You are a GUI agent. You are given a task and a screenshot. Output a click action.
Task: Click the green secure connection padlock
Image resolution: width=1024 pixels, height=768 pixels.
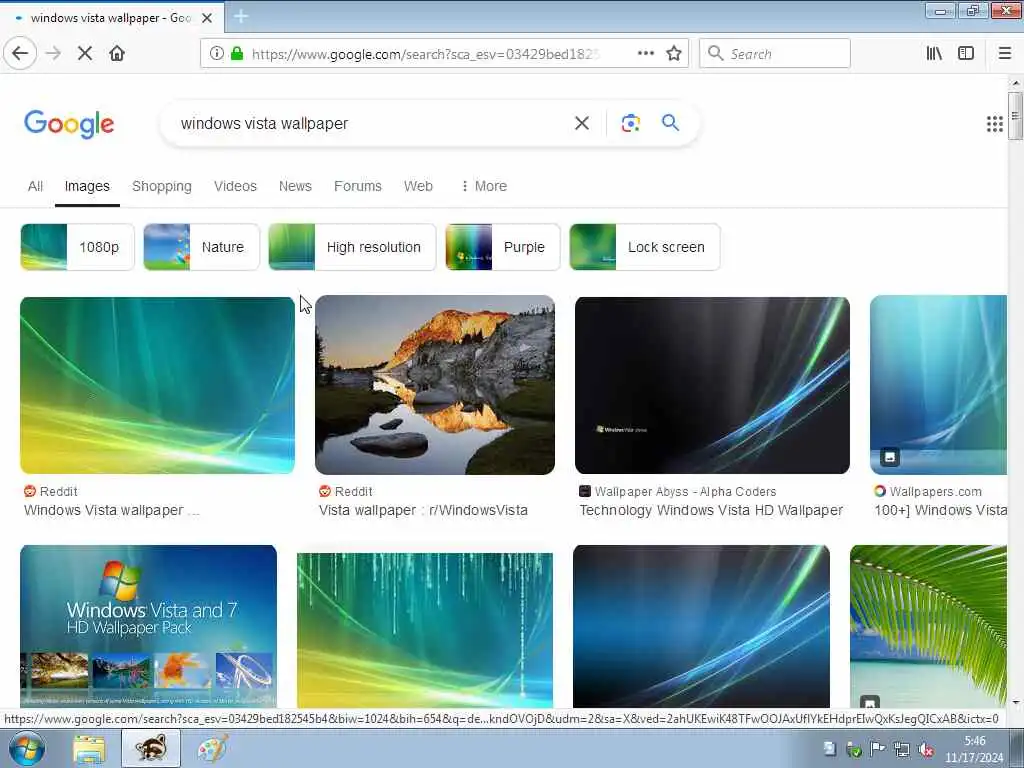click(237, 54)
